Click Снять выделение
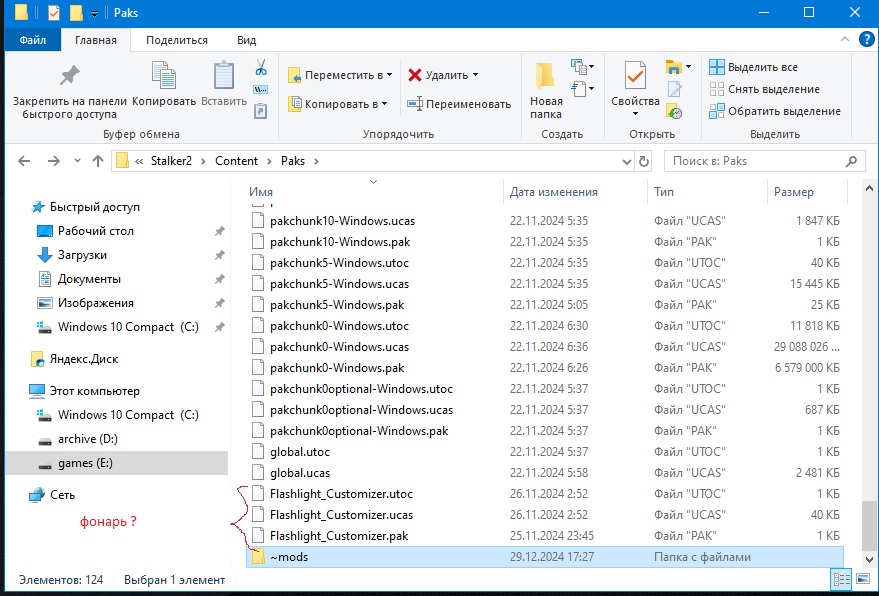The height and width of the screenshot is (596, 879). coord(764,89)
